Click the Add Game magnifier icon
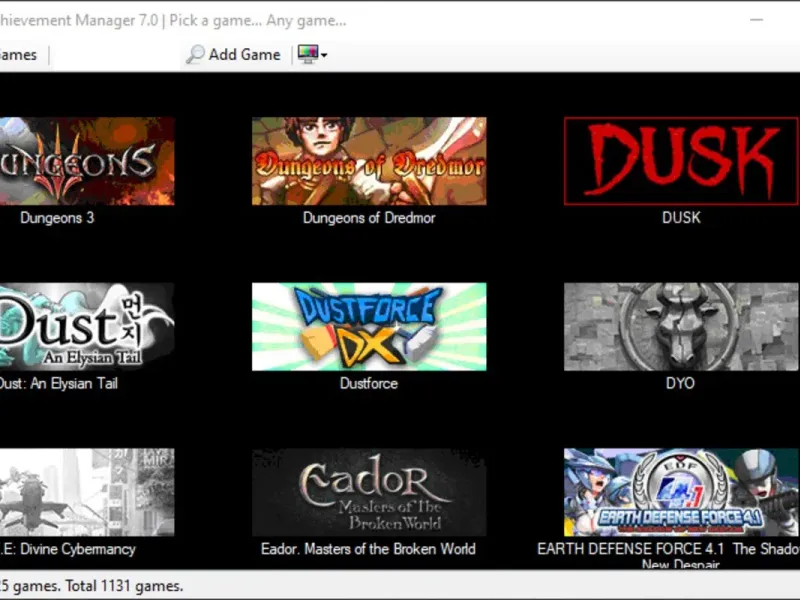 [x=195, y=54]
